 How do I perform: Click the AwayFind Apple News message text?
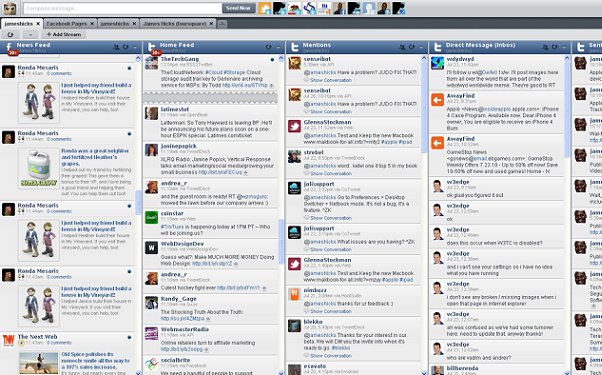tap(503, 118)
